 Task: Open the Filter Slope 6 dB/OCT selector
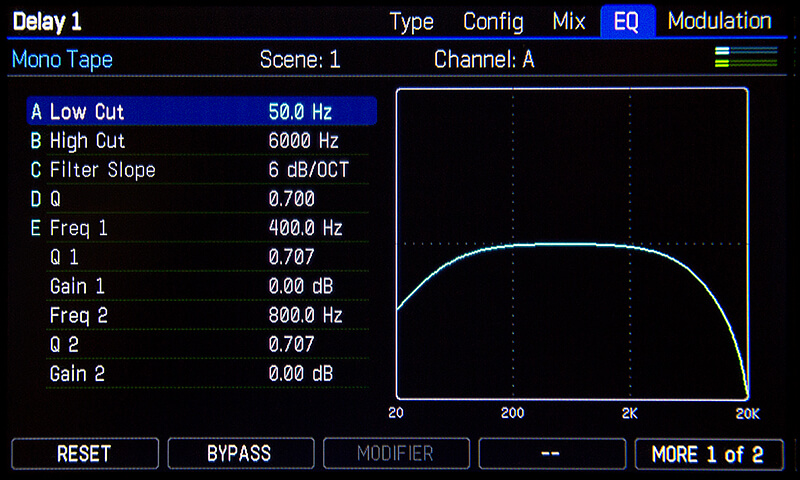click(x=309, y=170)
